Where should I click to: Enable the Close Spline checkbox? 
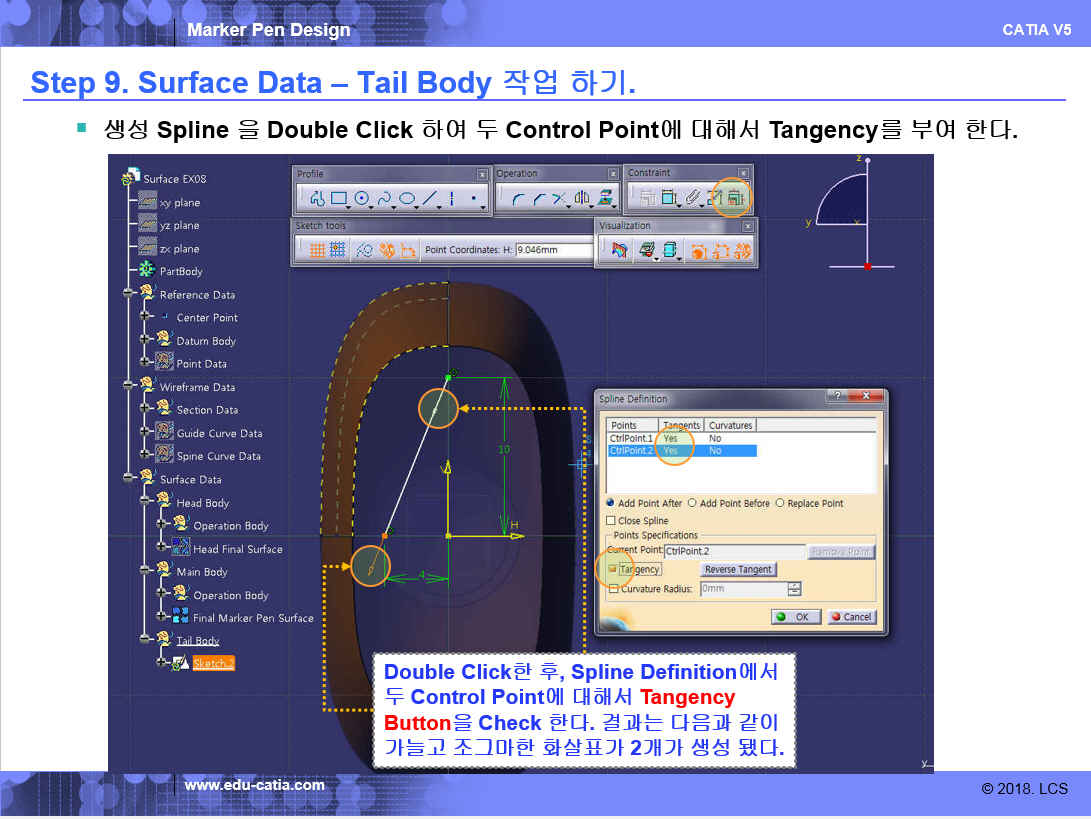tap(611, 521)
